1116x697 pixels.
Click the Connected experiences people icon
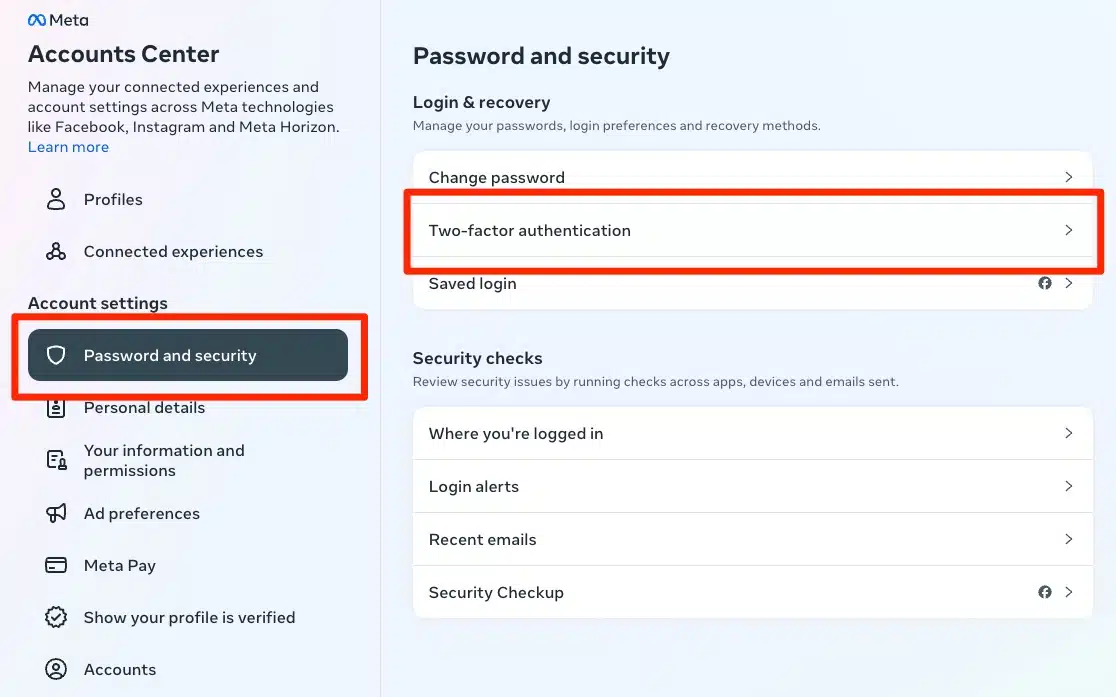tap(56, 251)
